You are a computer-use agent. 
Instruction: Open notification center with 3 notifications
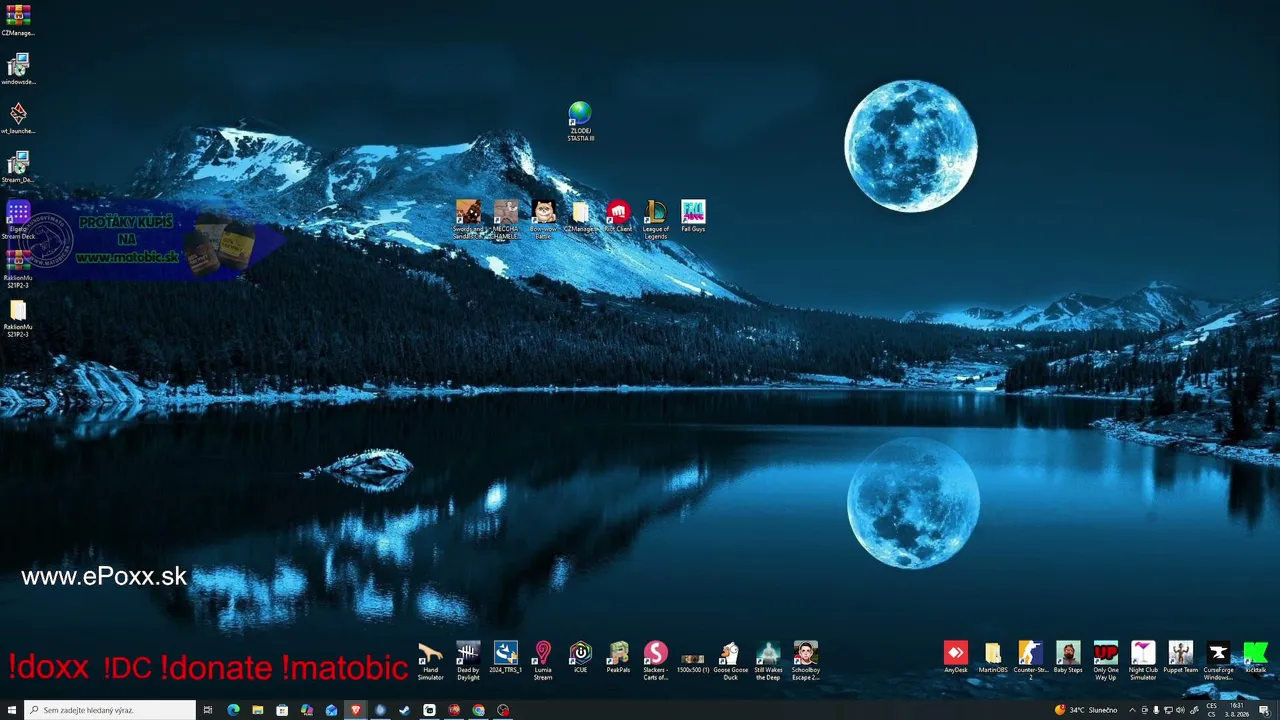pos(1265,710)
